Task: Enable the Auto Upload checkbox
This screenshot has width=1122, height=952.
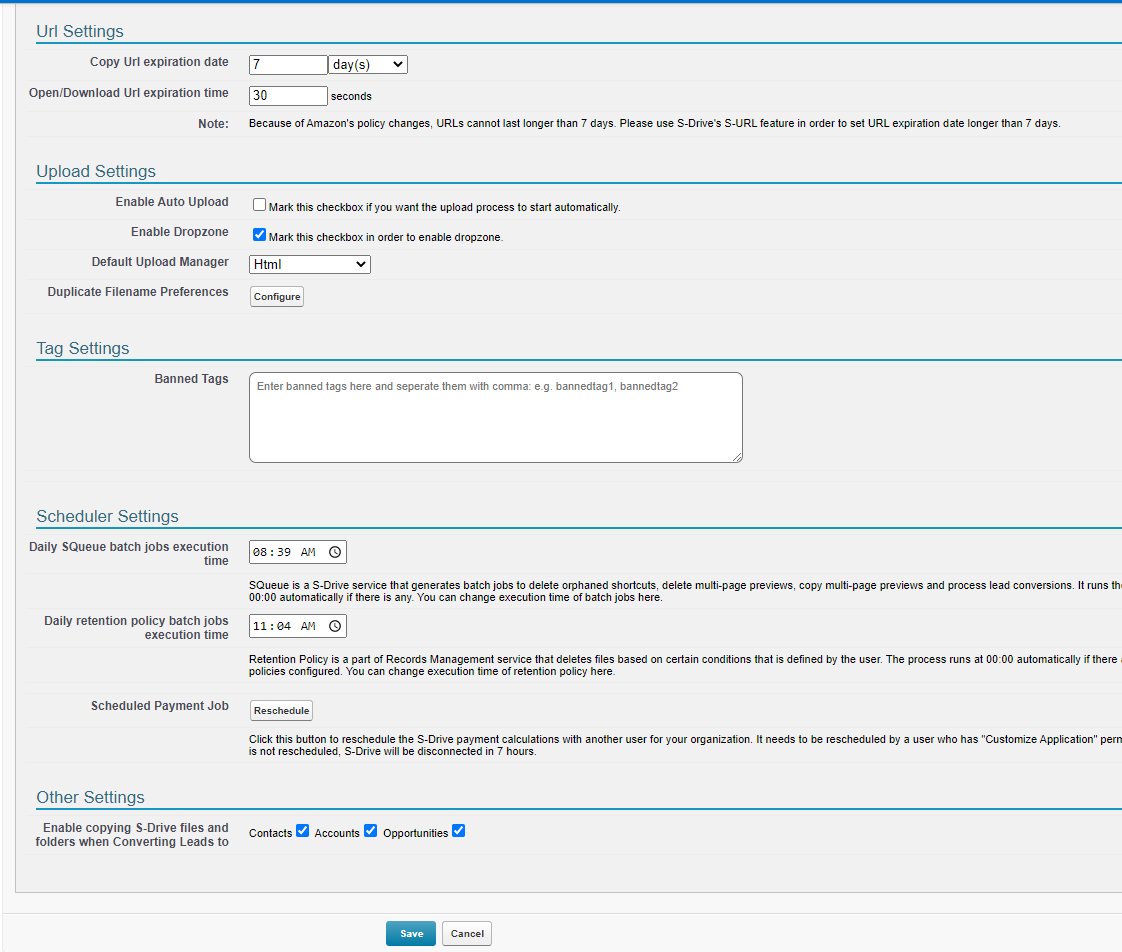Action: tap(260, 205)
